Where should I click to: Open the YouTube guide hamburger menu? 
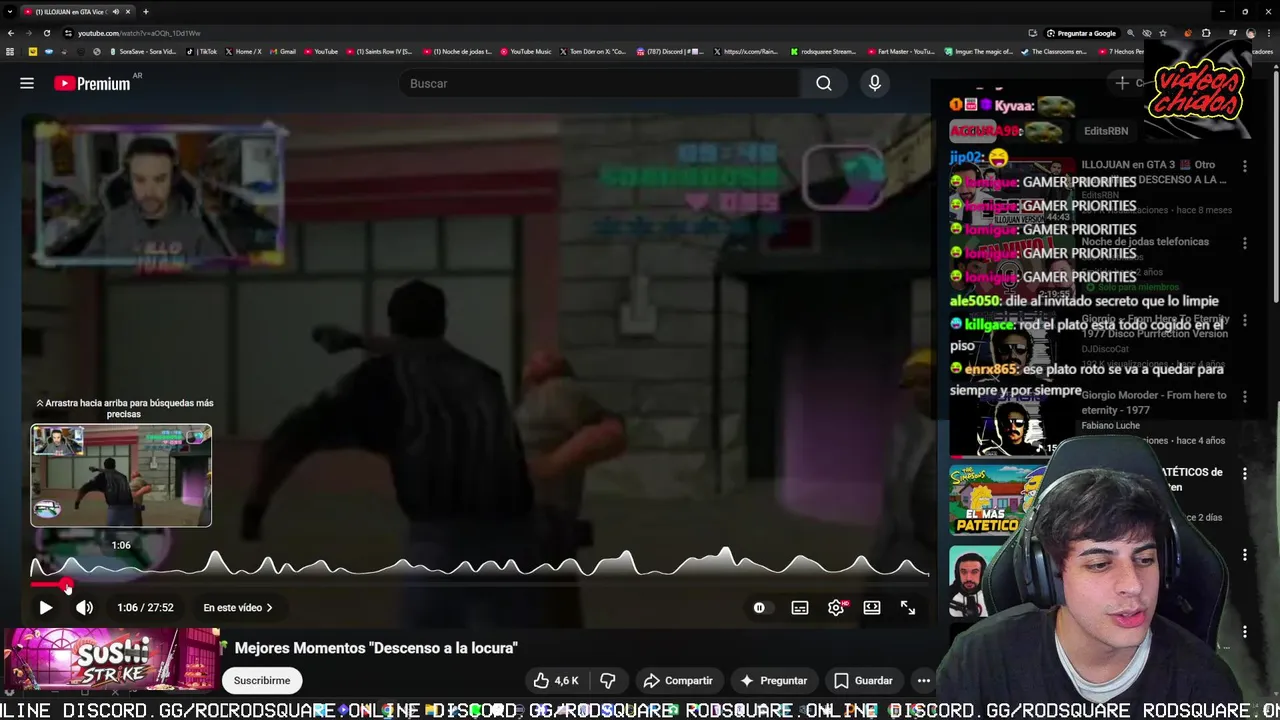tap(27, 83)
